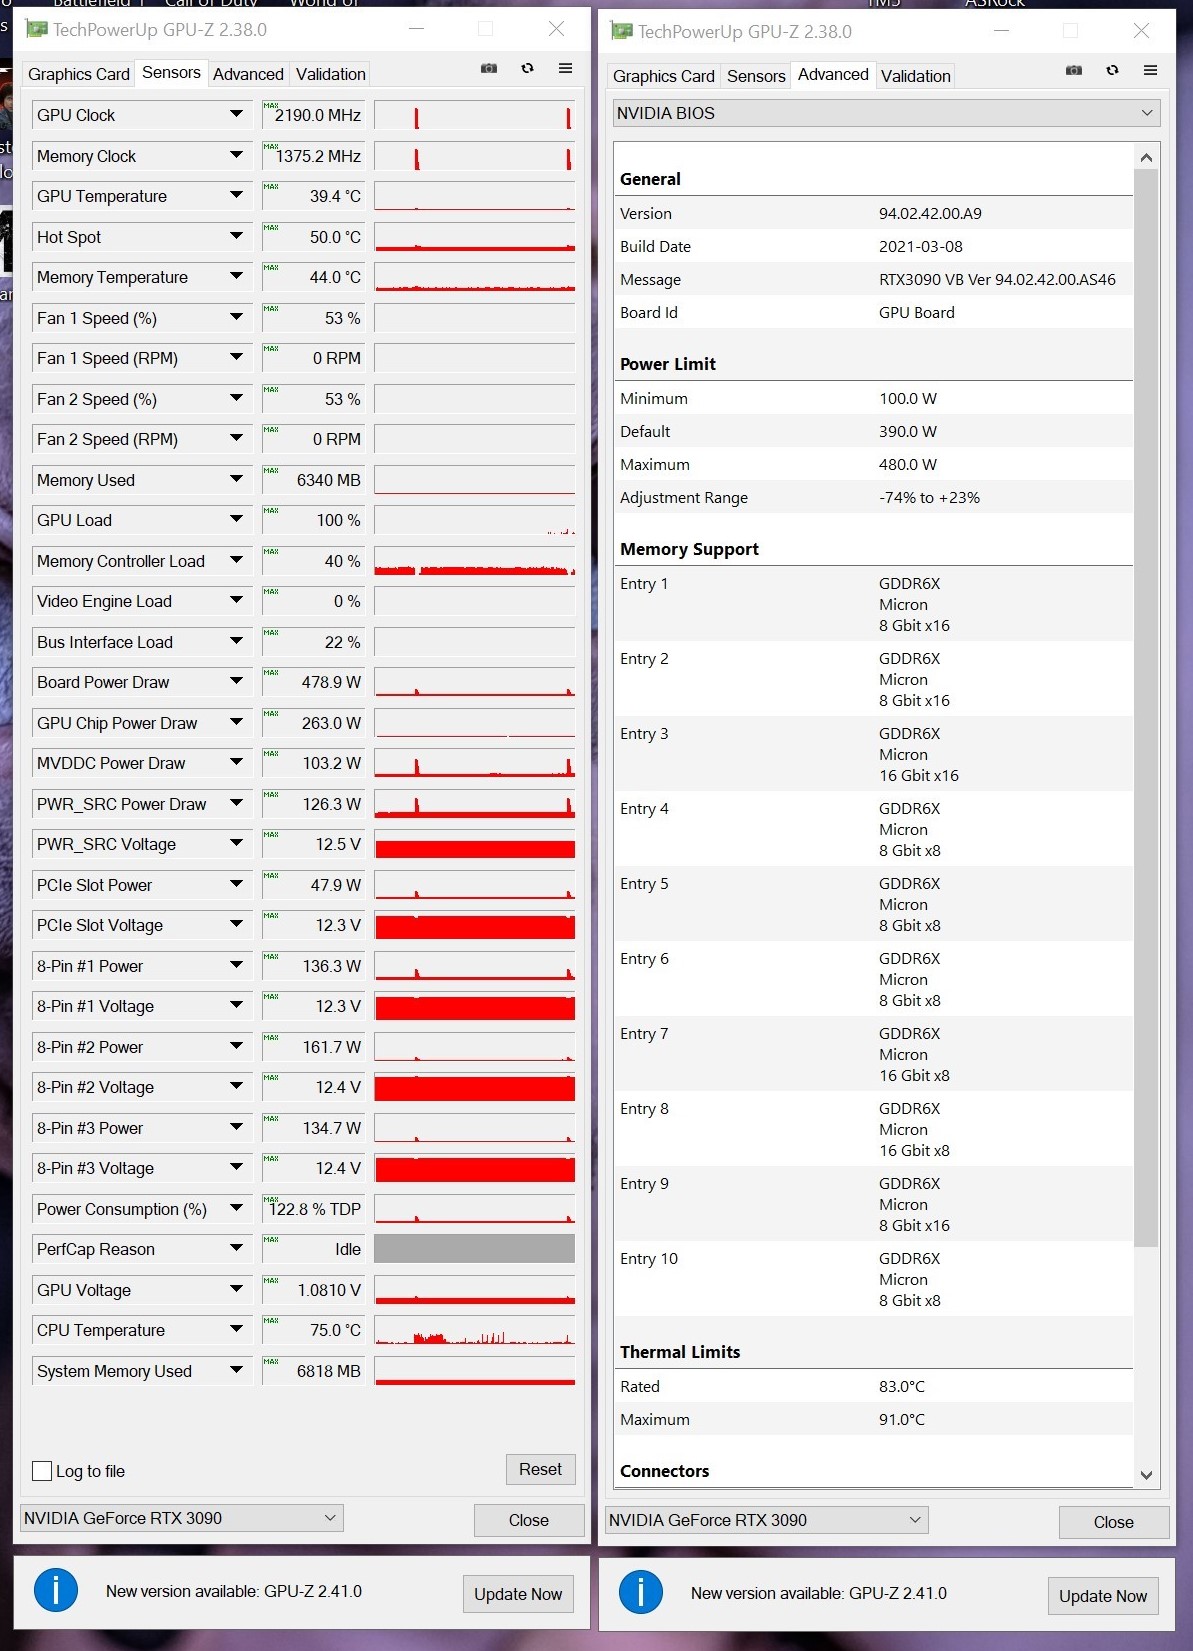Switch to Graphics Card tab in left window
Screen dimensions: 1193x1651
[x=79, y=74]
